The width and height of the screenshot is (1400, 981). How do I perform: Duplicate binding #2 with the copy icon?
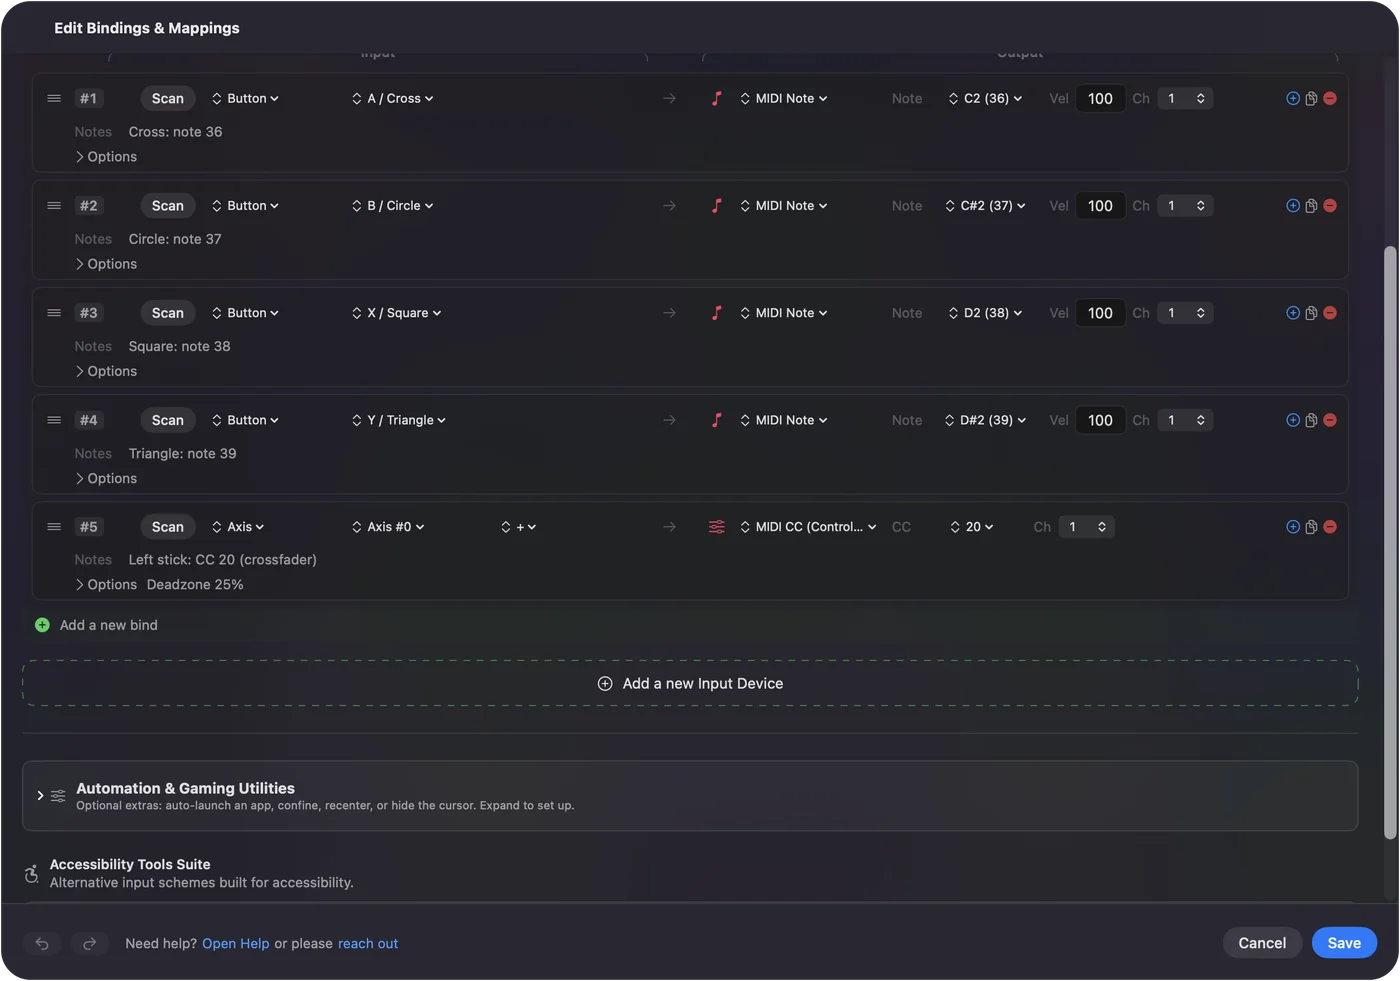pos(1311,206)
